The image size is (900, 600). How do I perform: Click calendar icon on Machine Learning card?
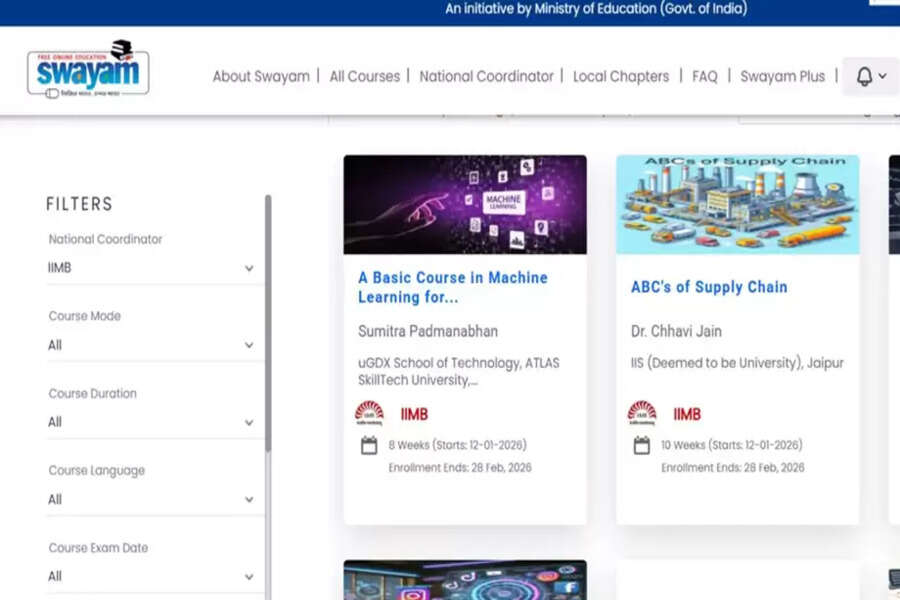tap(369, 445)
